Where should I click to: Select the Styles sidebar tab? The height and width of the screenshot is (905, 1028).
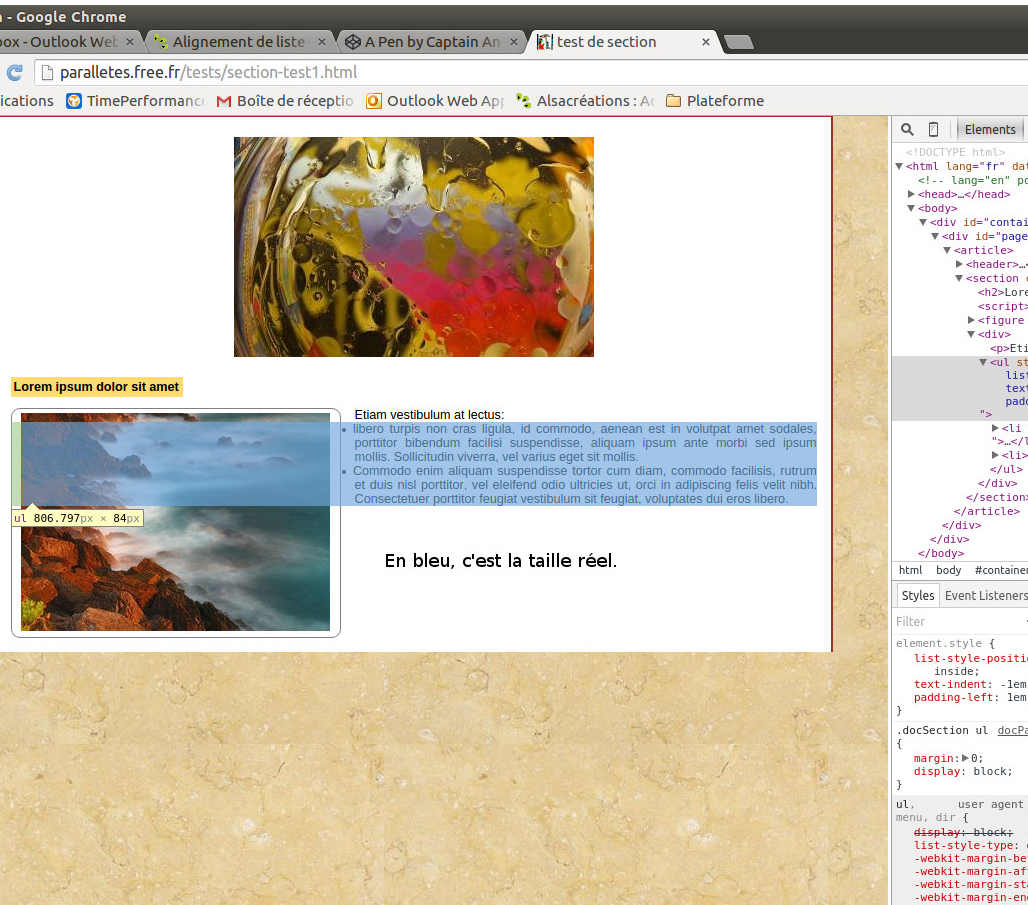[x=917, y=595]
